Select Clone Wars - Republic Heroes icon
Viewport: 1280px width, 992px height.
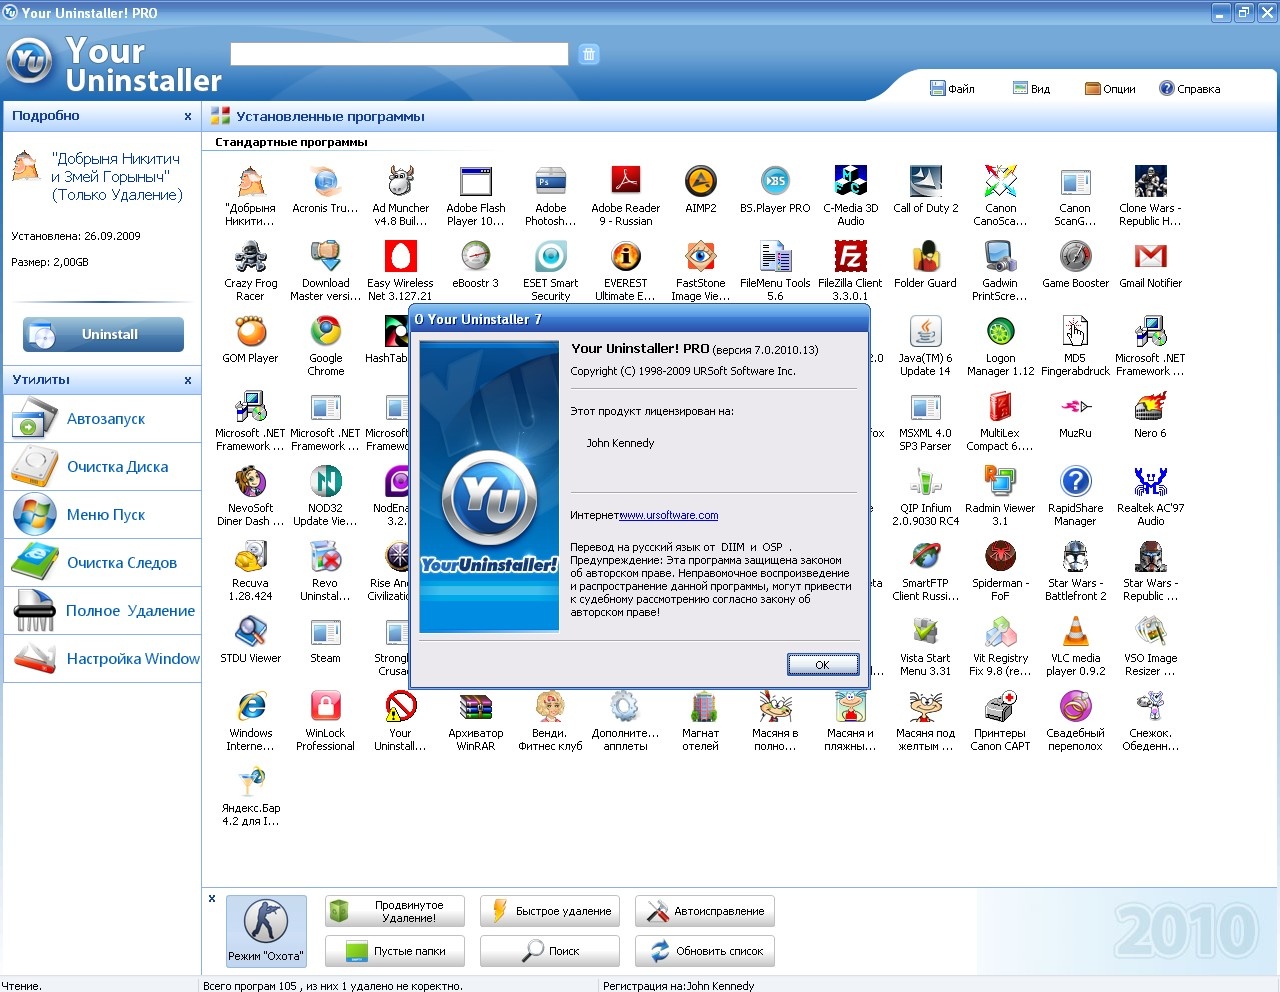point(1150,182)
